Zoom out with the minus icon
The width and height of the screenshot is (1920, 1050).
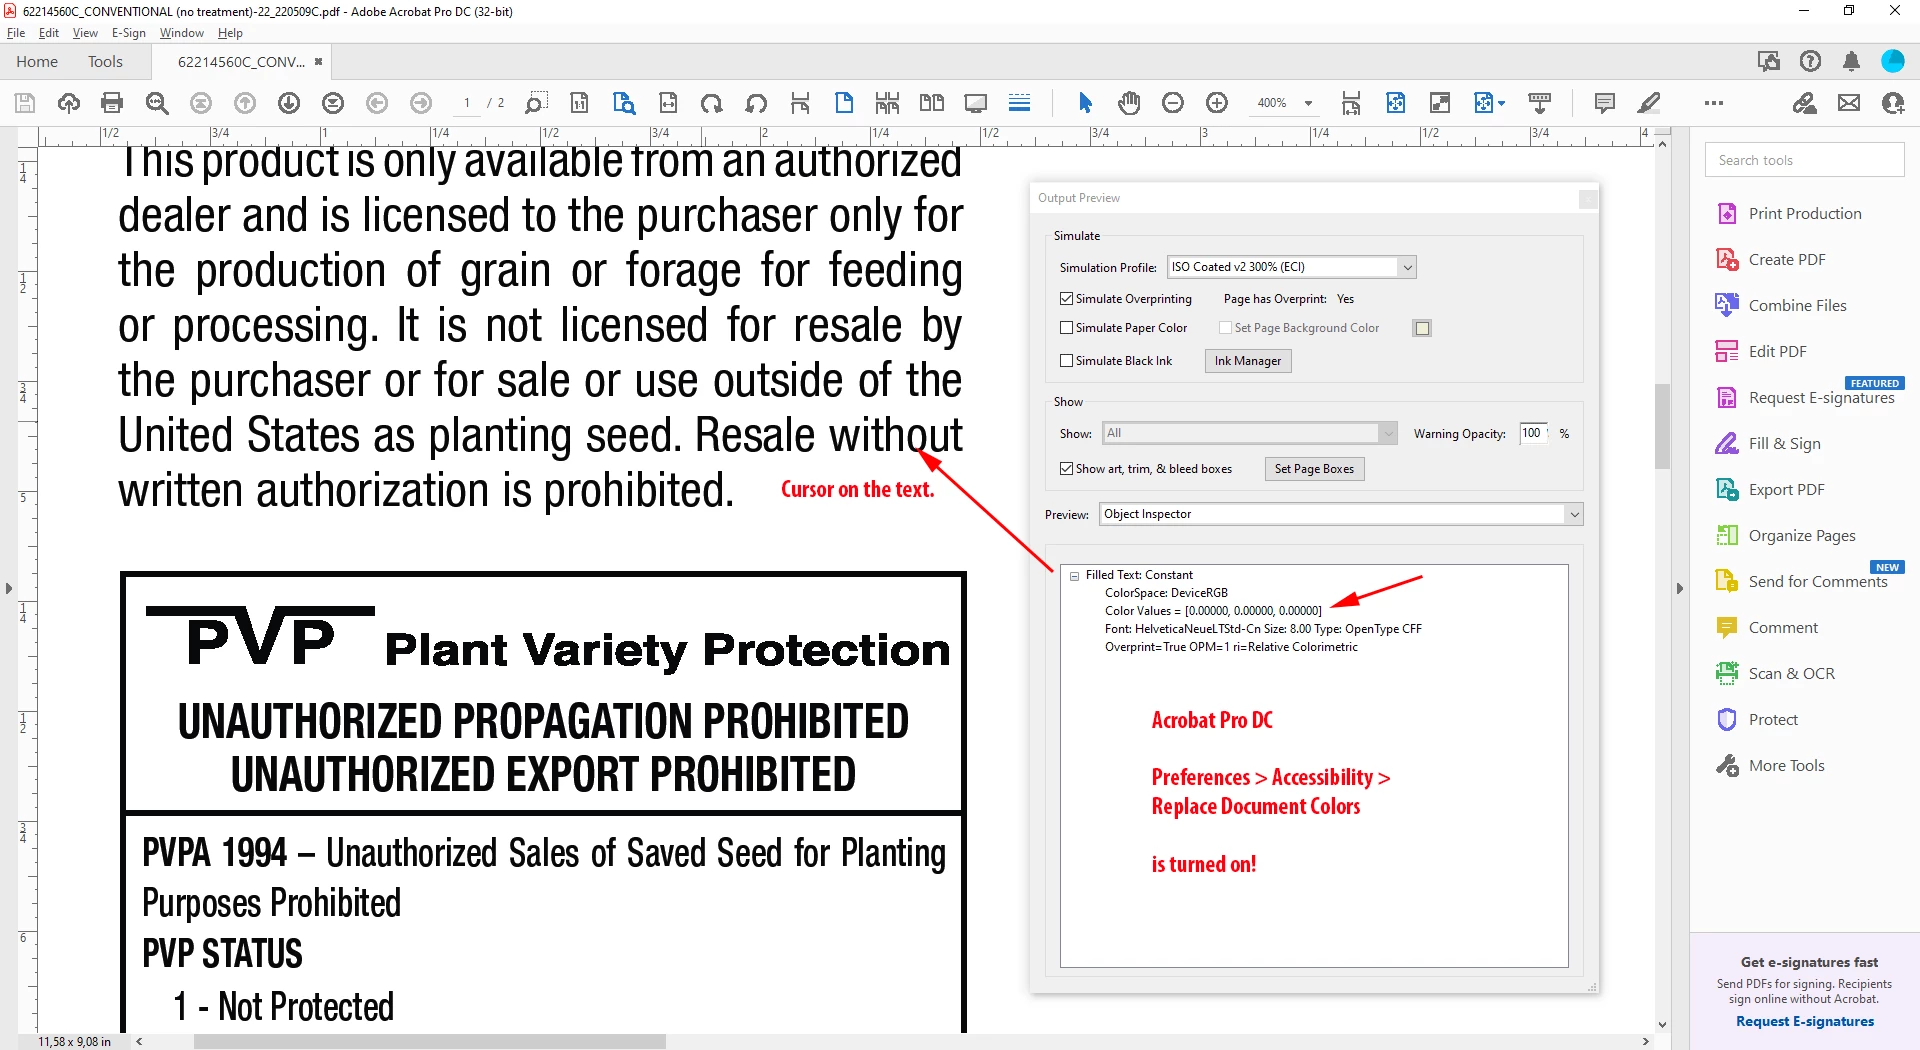1173,103
